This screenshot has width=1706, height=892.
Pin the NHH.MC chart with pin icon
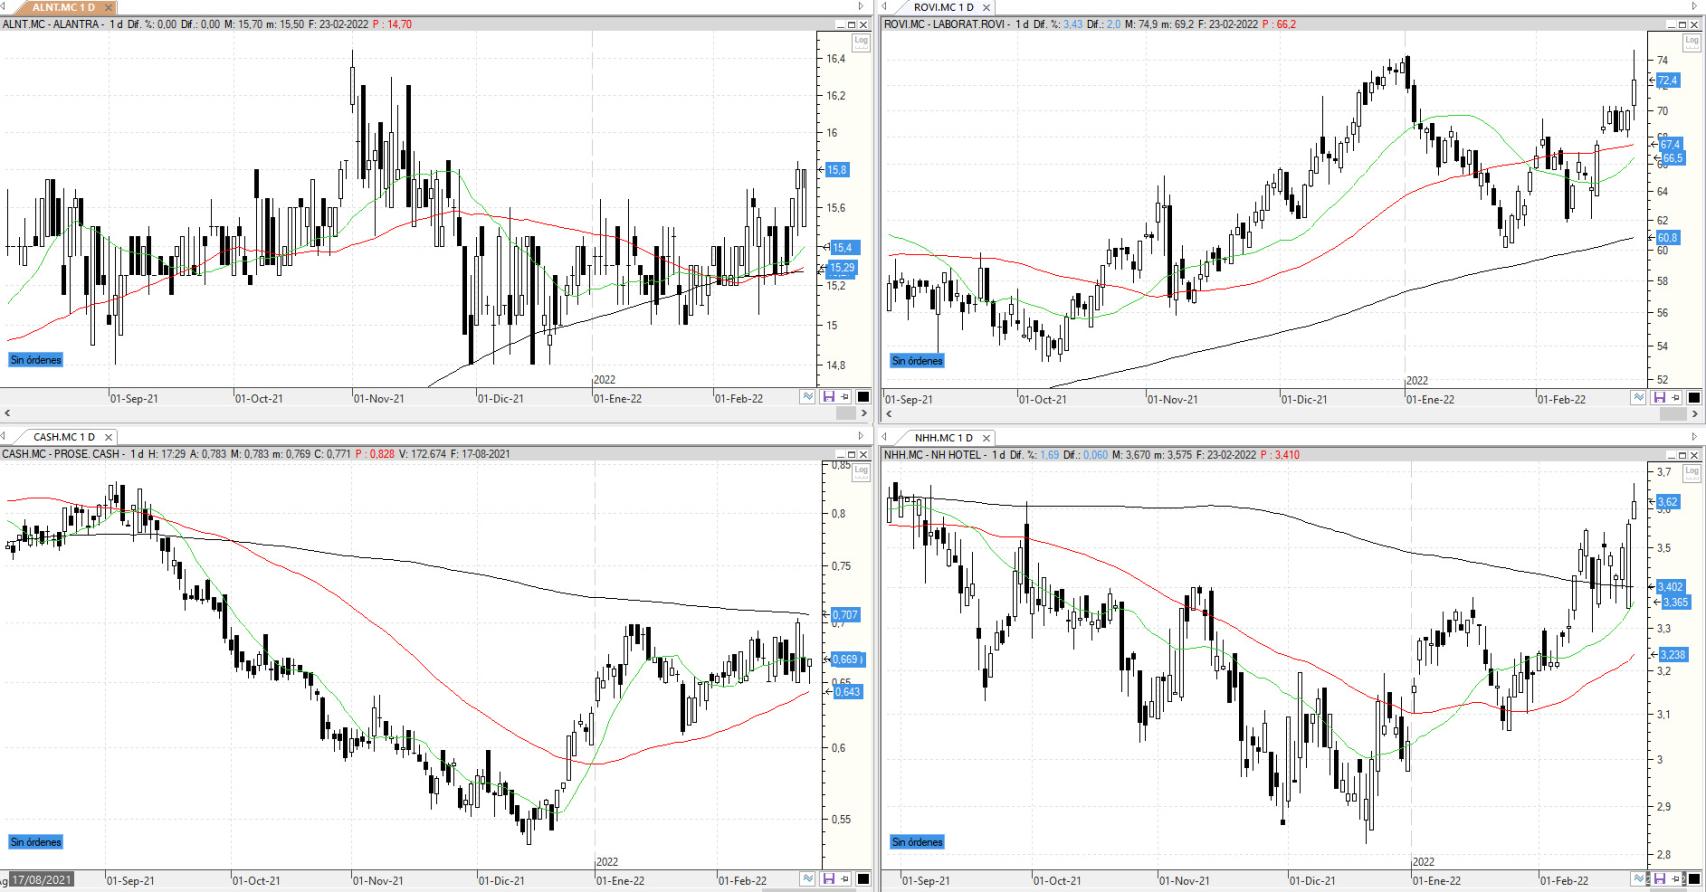click(1676, 880)
